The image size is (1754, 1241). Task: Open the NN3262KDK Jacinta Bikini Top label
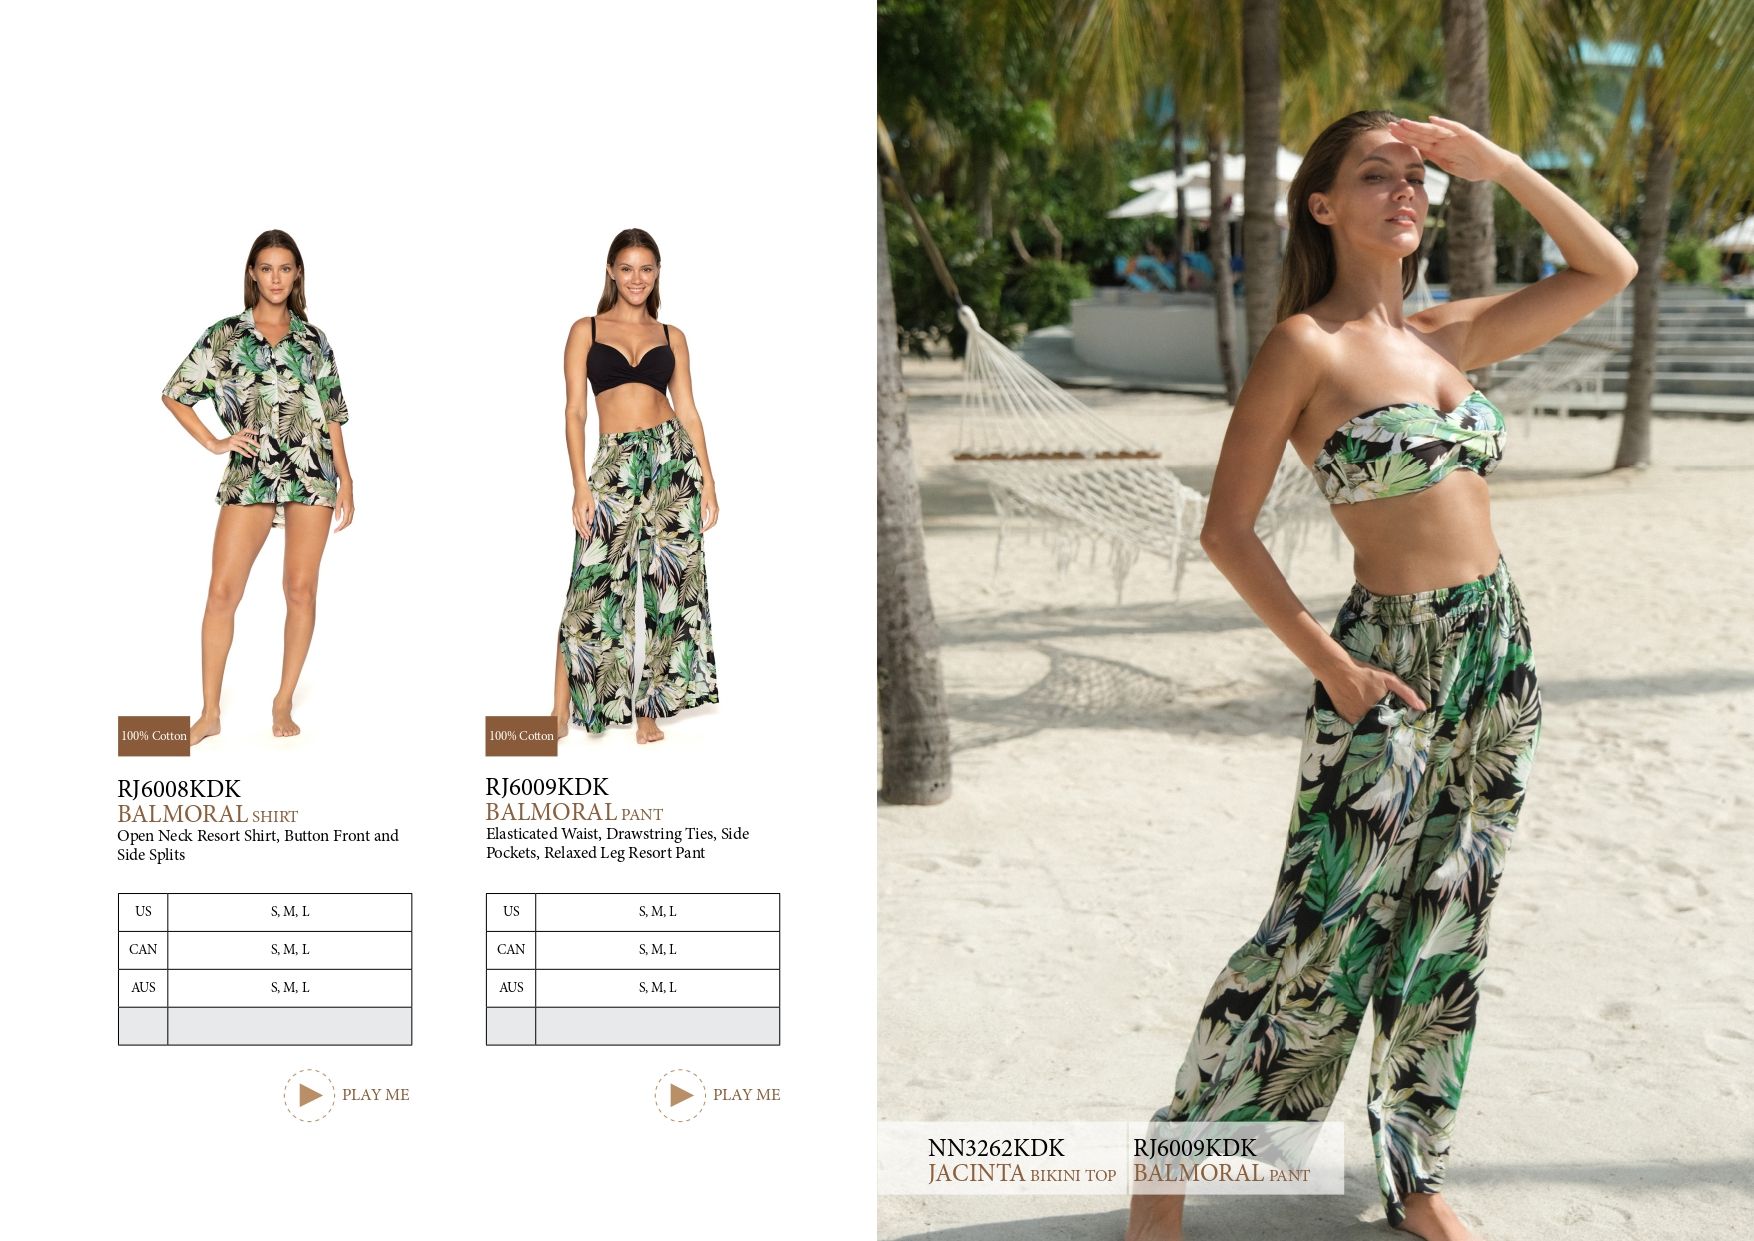(x=1021, y=1160)
